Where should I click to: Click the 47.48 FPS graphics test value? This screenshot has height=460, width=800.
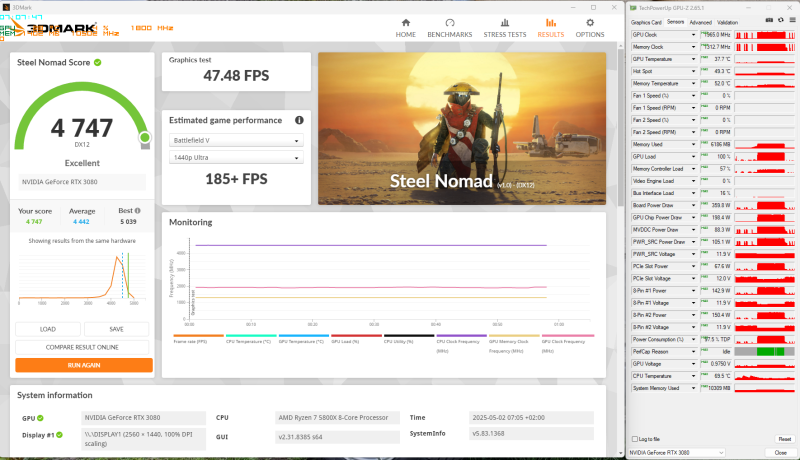click(236, 76)
